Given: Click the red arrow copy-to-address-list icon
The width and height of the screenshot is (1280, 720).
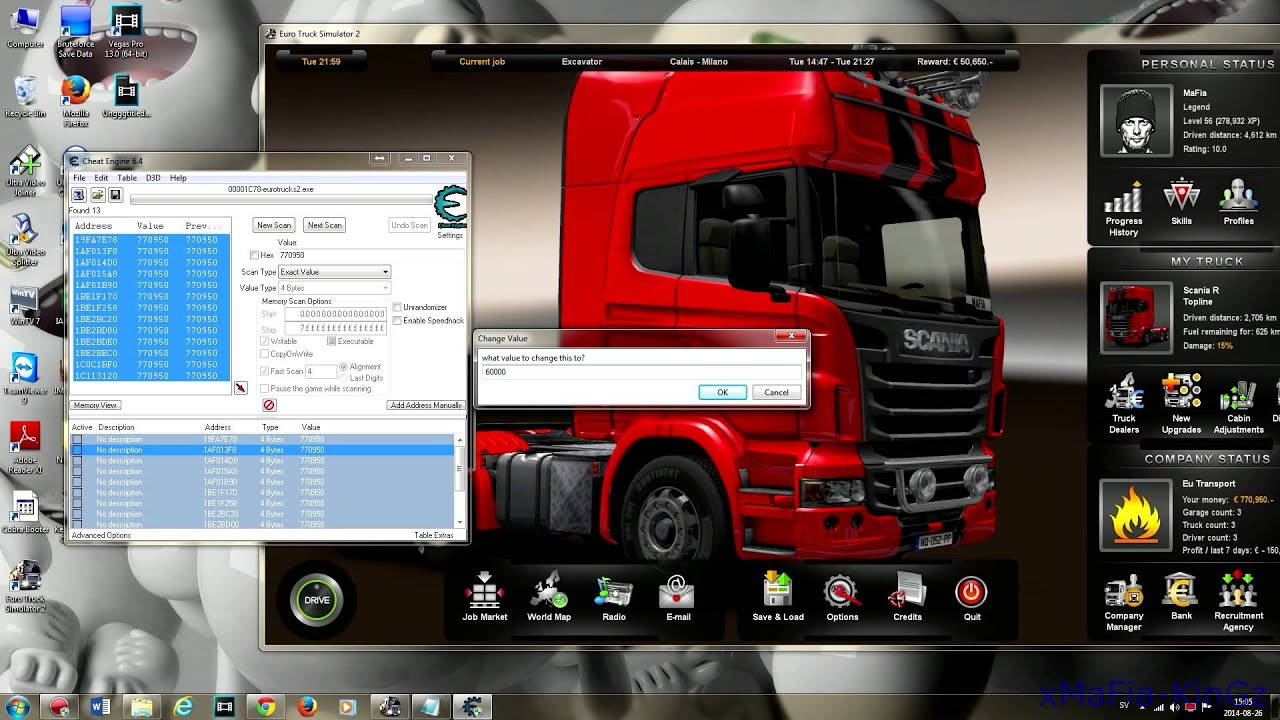Looking at the screenshot, I should pos(240,387).
